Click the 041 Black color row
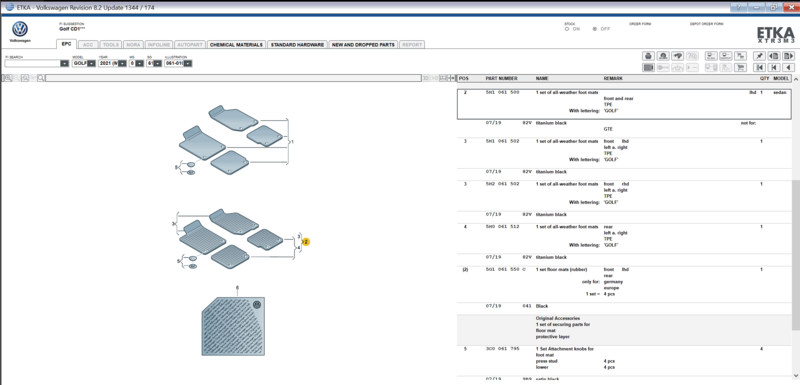The width and height of the screenshot is (800, 385). 624,306
